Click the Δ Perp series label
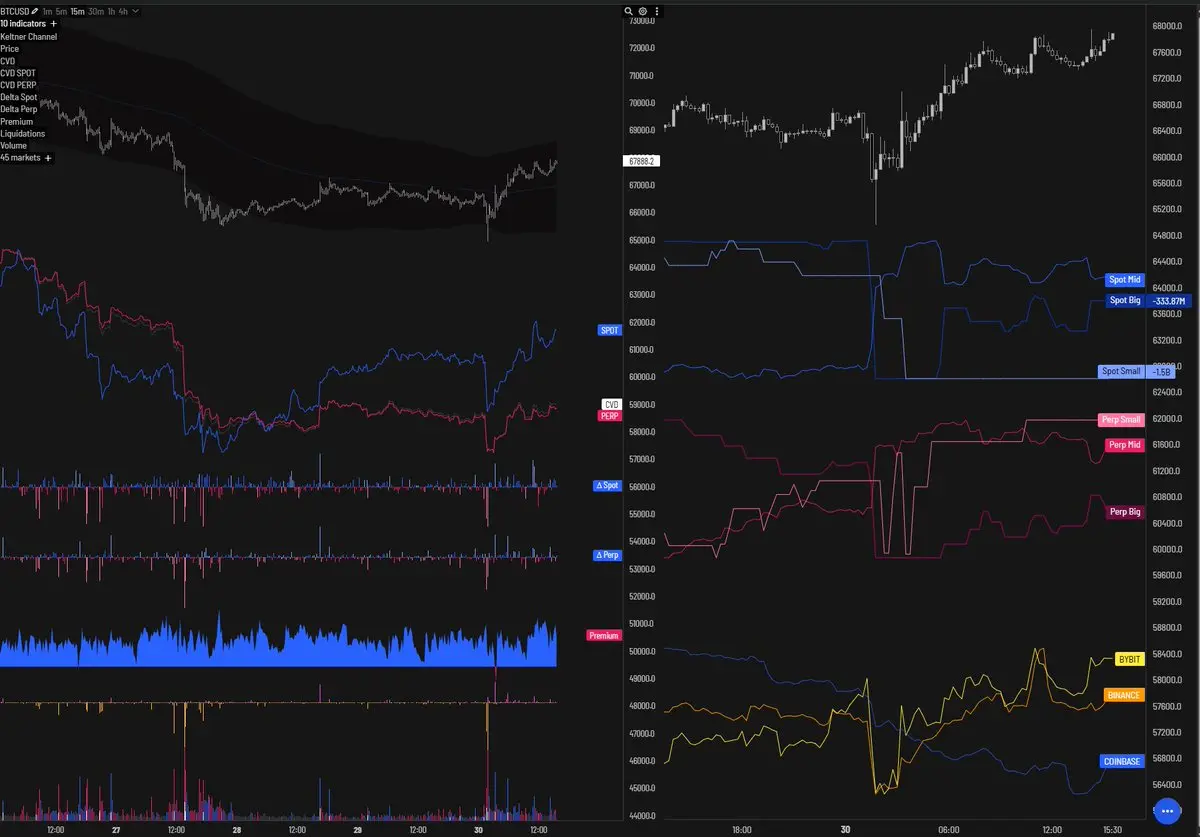This screenshot has width=1200, height=837. (607, 555)
